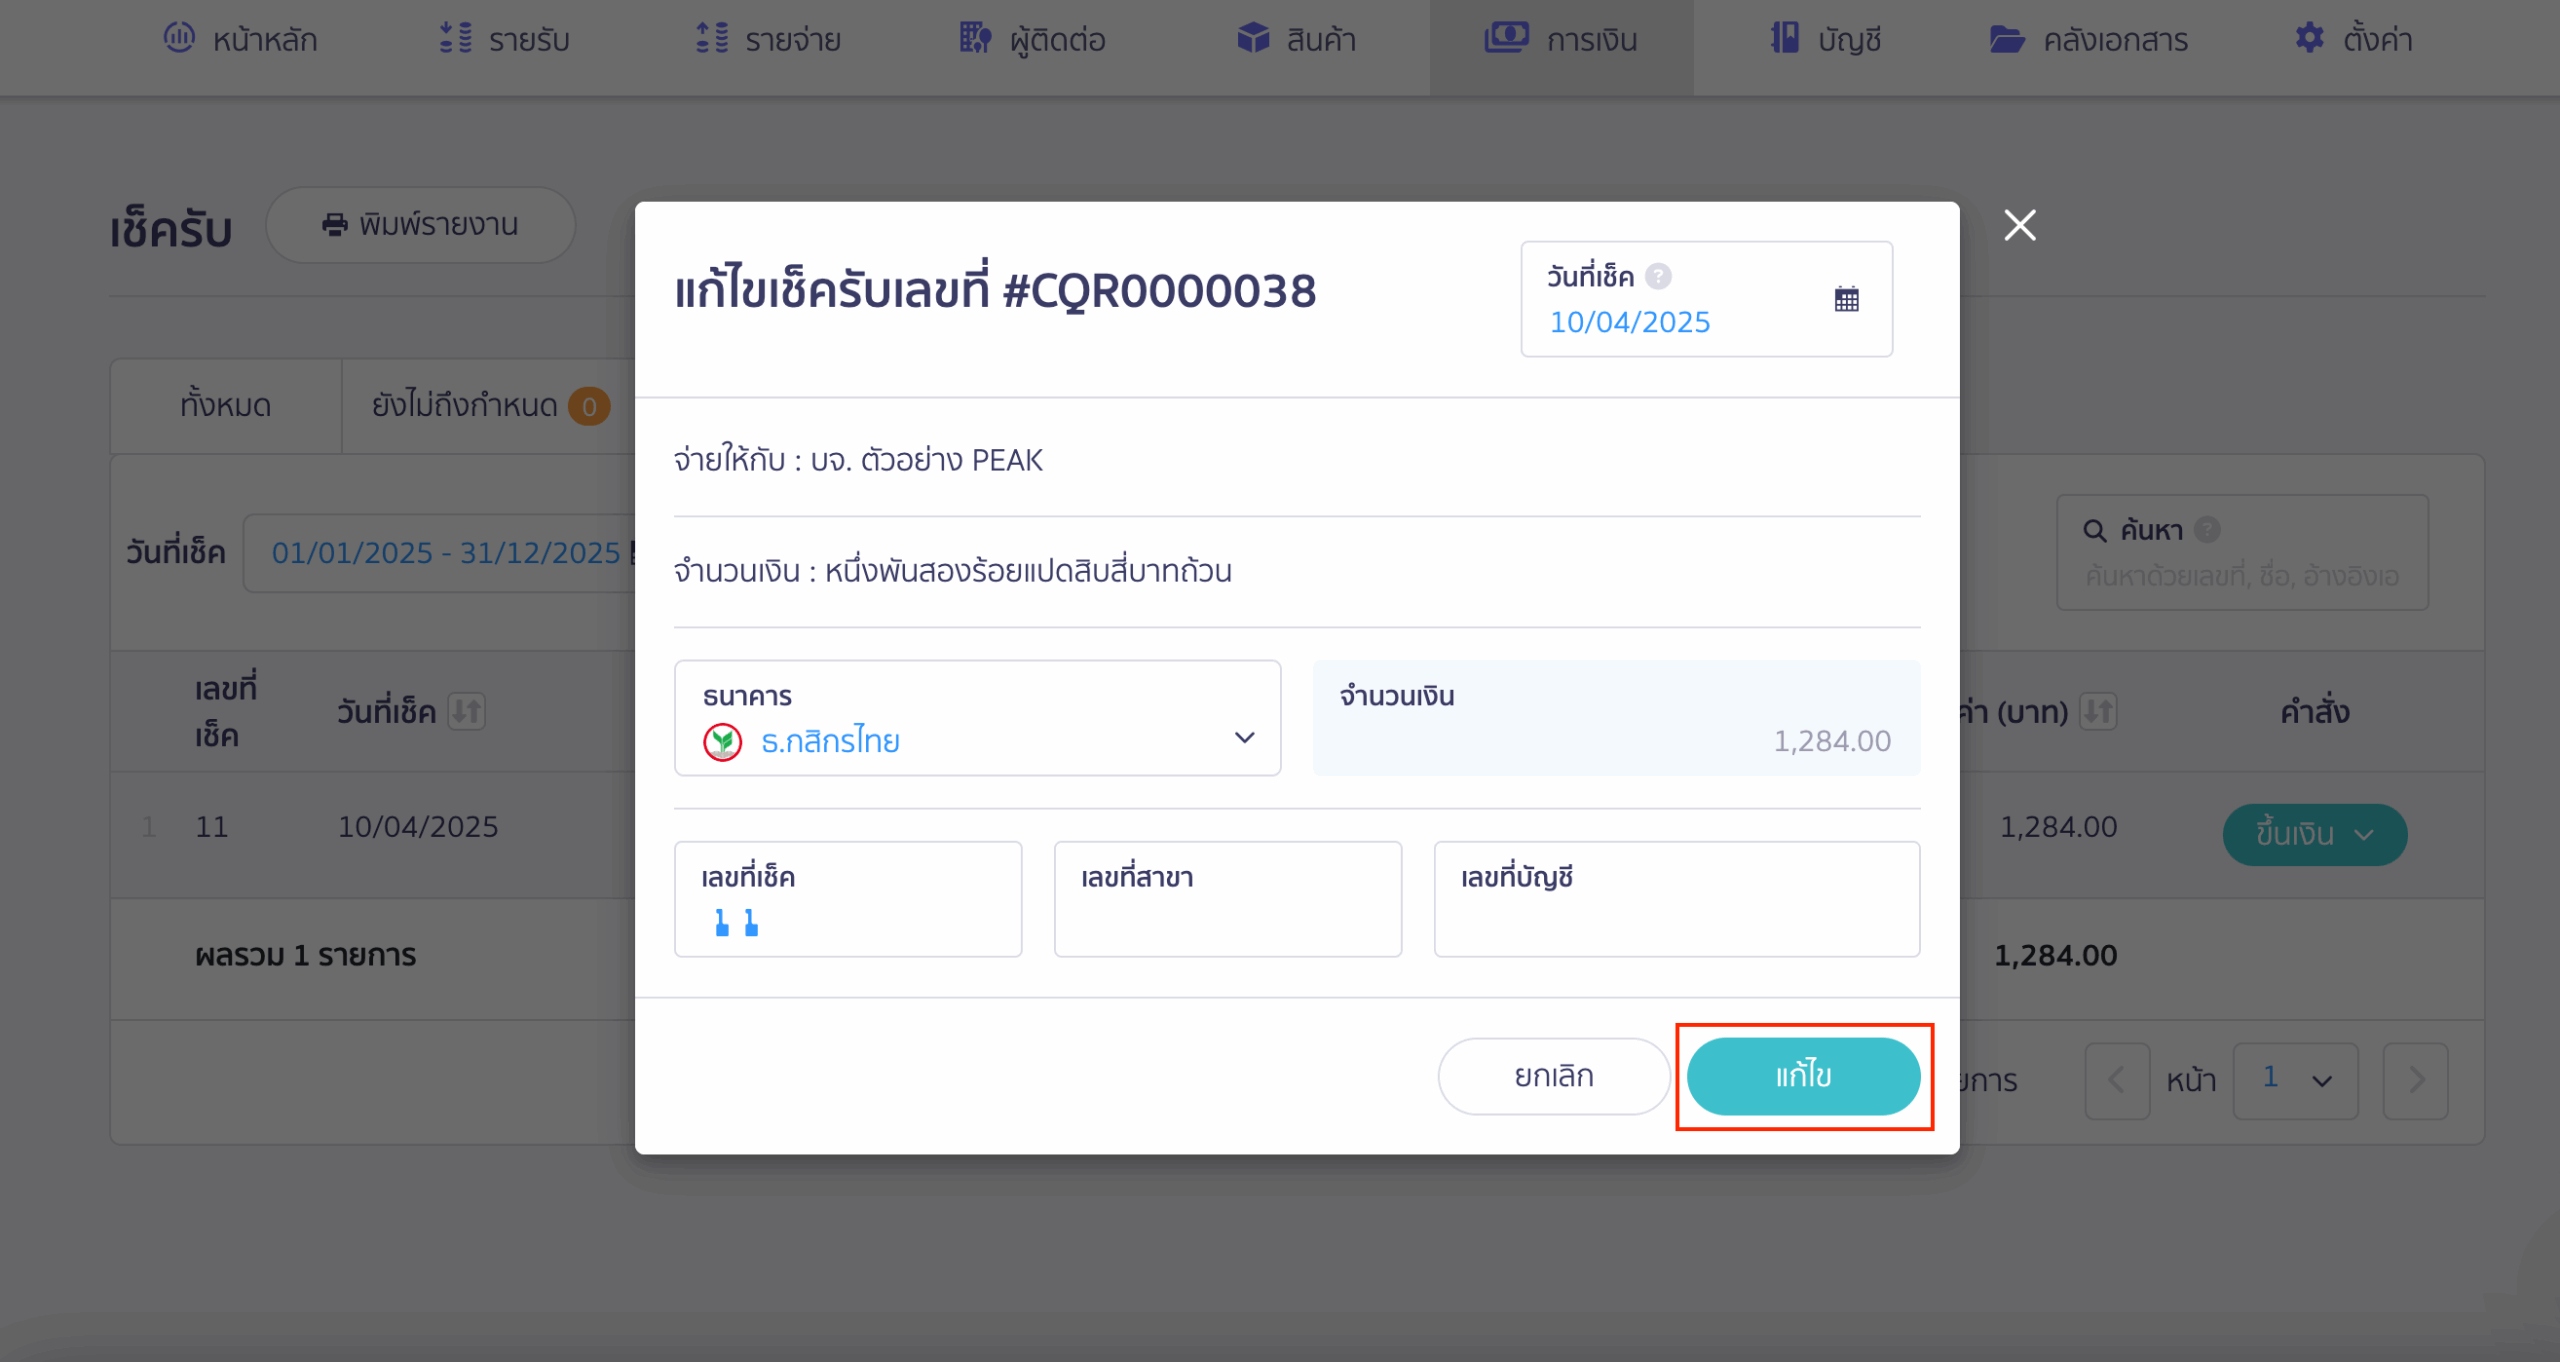Sort by วันที่เช็ค column arrows icon
This screenshot has height=1362, width=2560.
point(466,711)
